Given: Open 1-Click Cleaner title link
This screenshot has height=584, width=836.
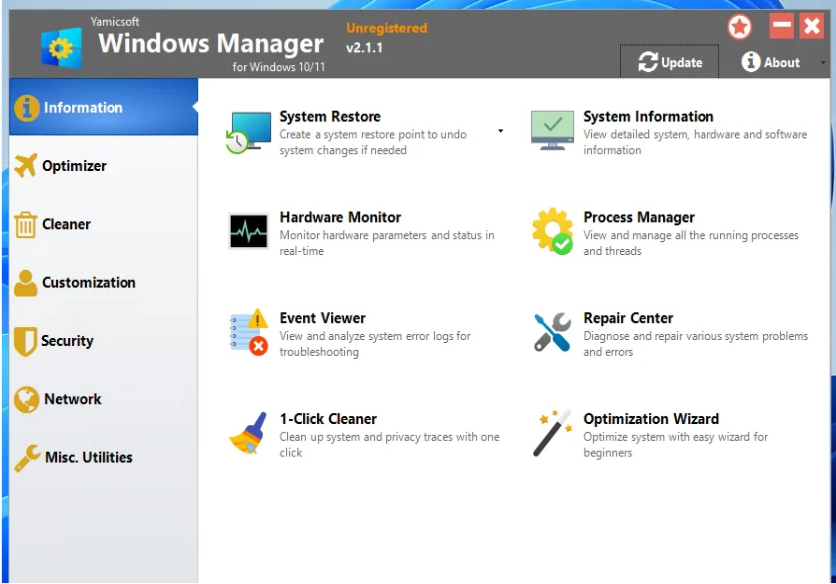Looking at the screenshot, I should tap(328, 419).
